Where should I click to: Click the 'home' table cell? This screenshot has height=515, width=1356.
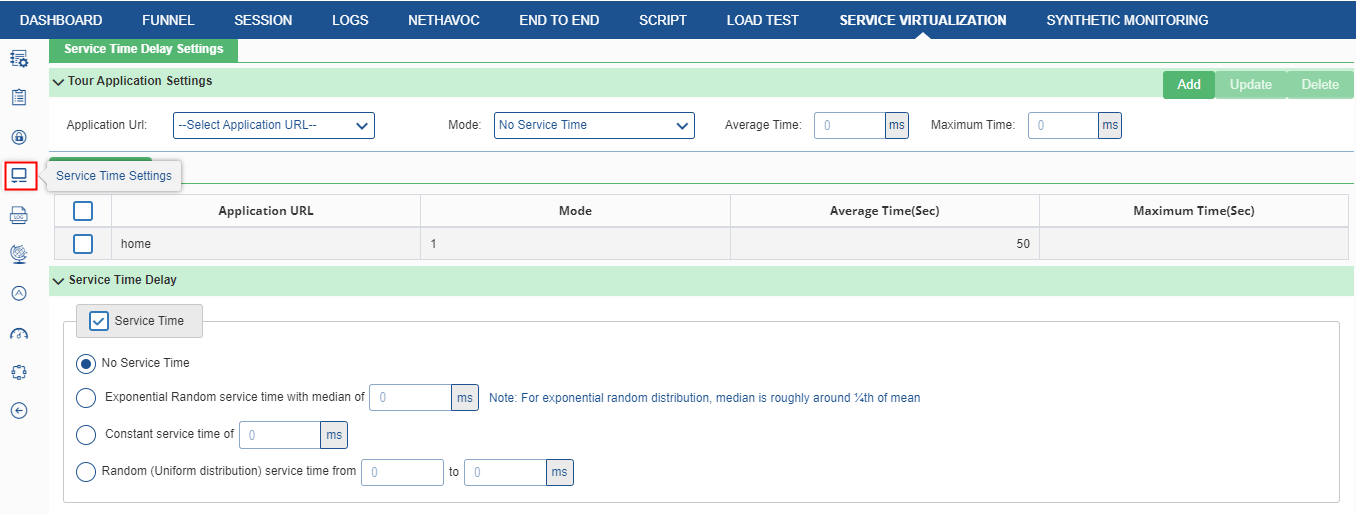click(266, 244)
